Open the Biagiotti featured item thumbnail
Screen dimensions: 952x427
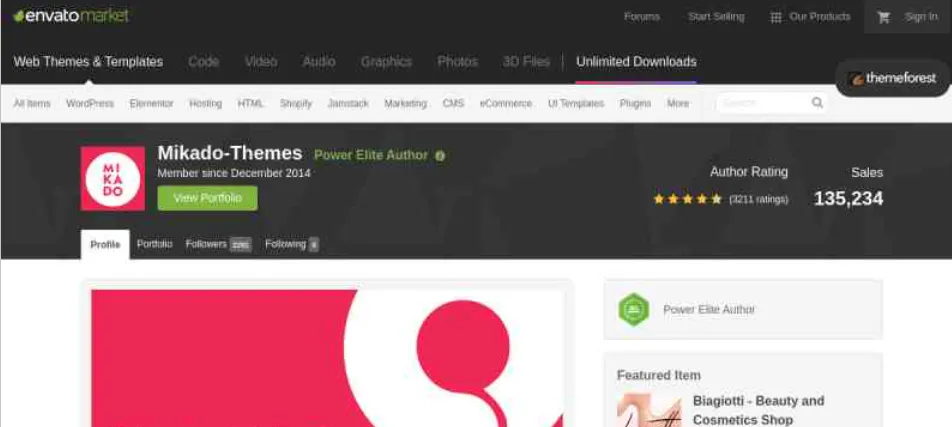tap(649, 410)
